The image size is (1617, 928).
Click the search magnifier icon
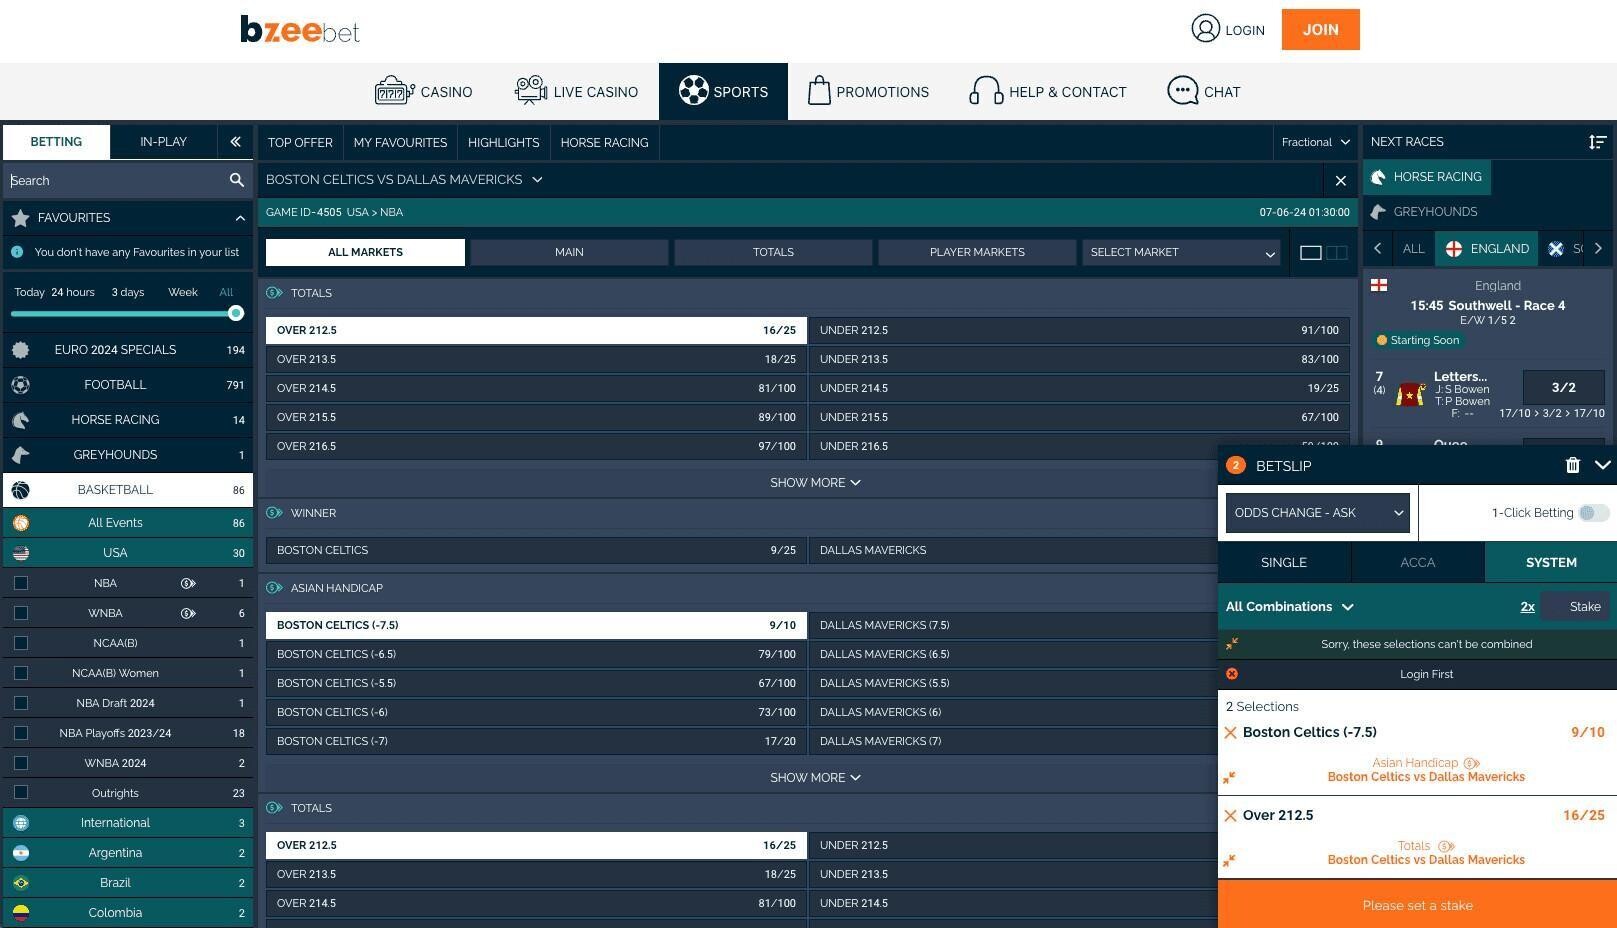(237, 180)
